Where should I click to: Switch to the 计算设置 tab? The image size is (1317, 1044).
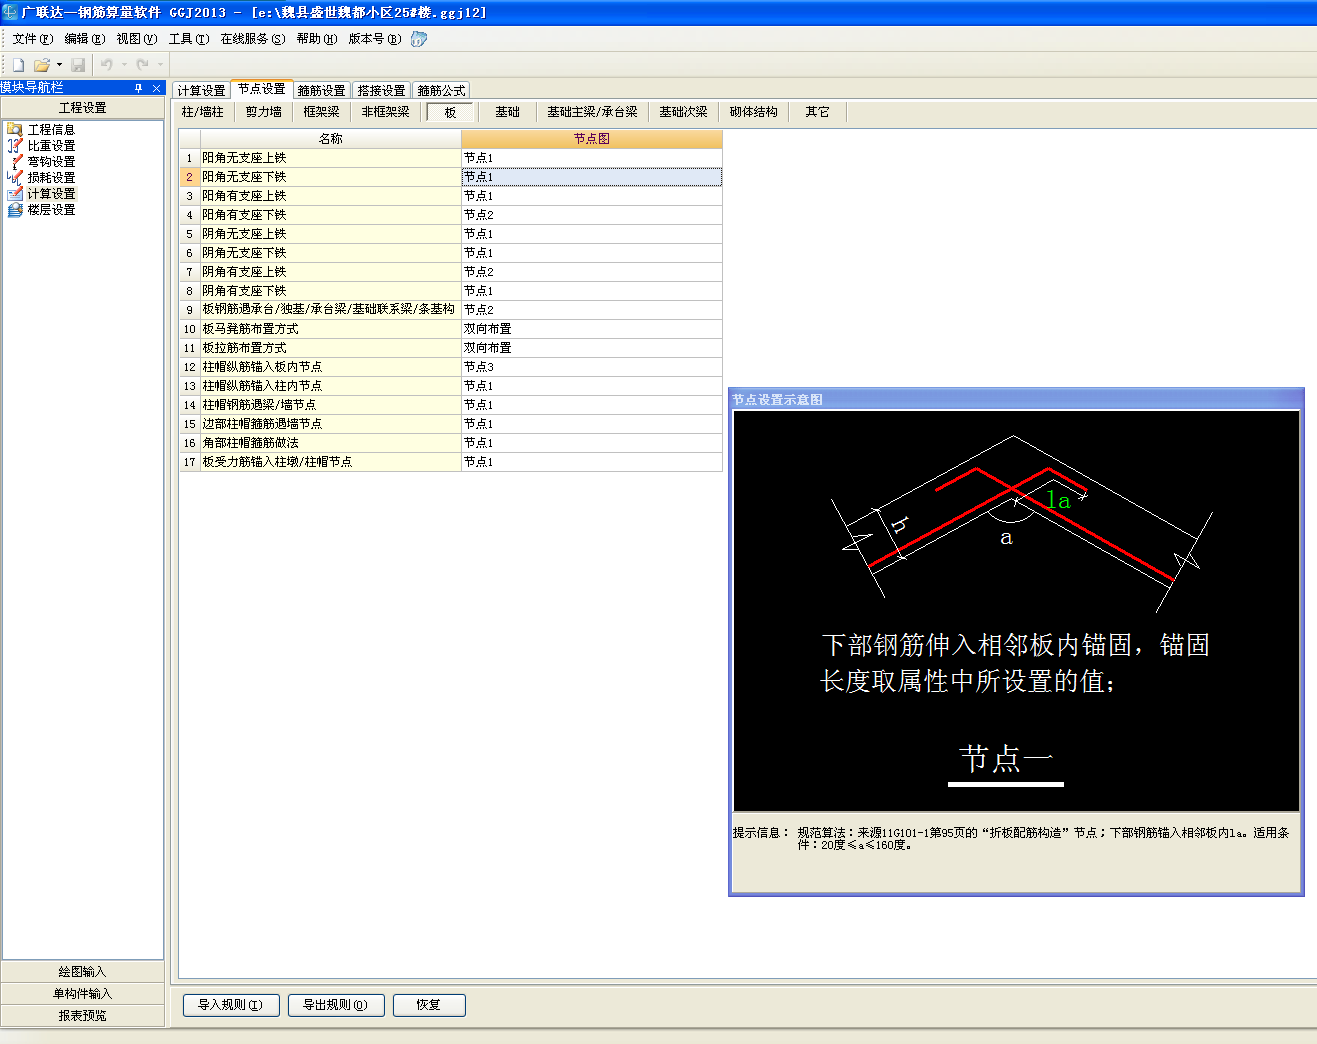pyautogui.click(x=201, y=90)
